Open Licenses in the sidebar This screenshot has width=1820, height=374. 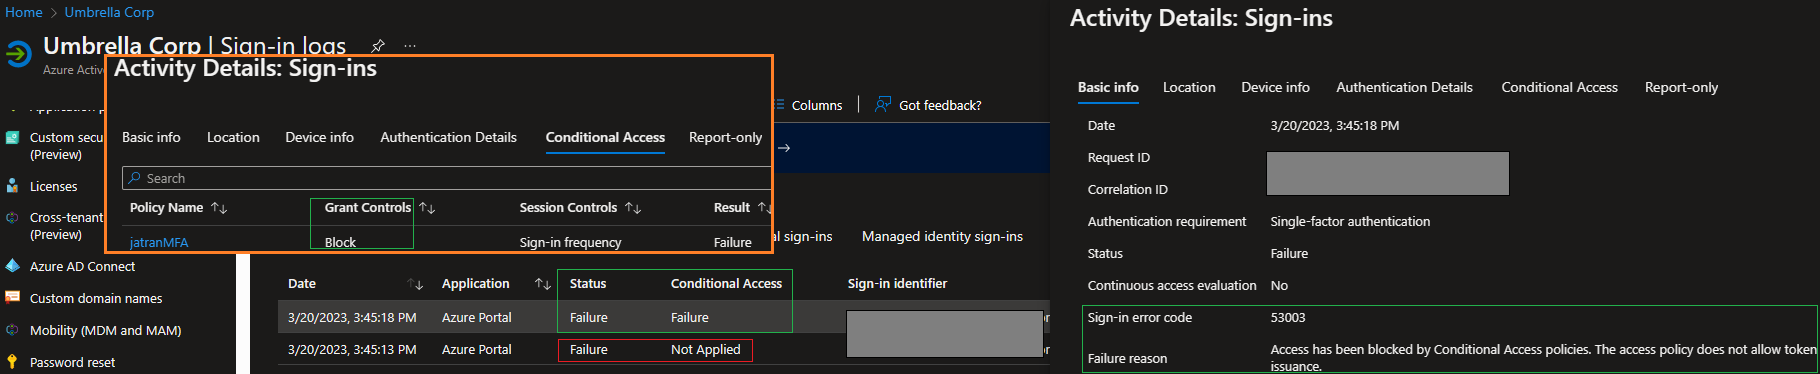[x=53, y=186]
